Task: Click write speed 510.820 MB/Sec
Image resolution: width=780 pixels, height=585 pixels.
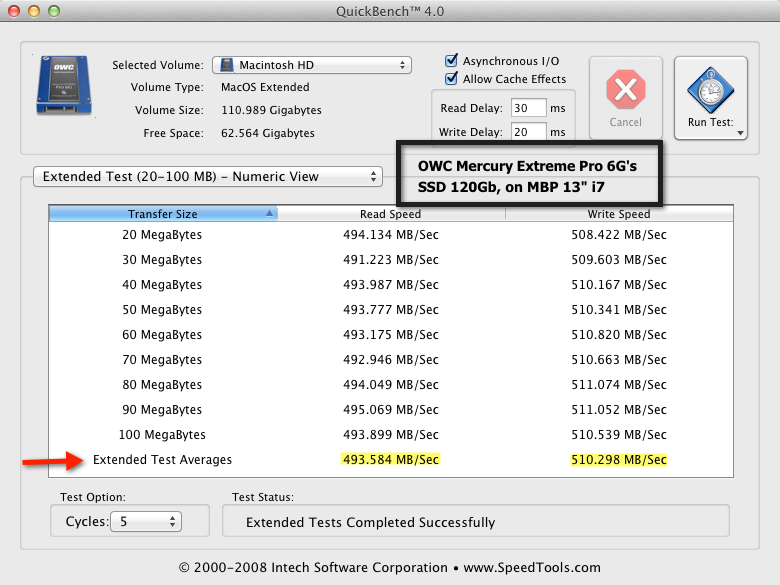Action: point(619,335)
